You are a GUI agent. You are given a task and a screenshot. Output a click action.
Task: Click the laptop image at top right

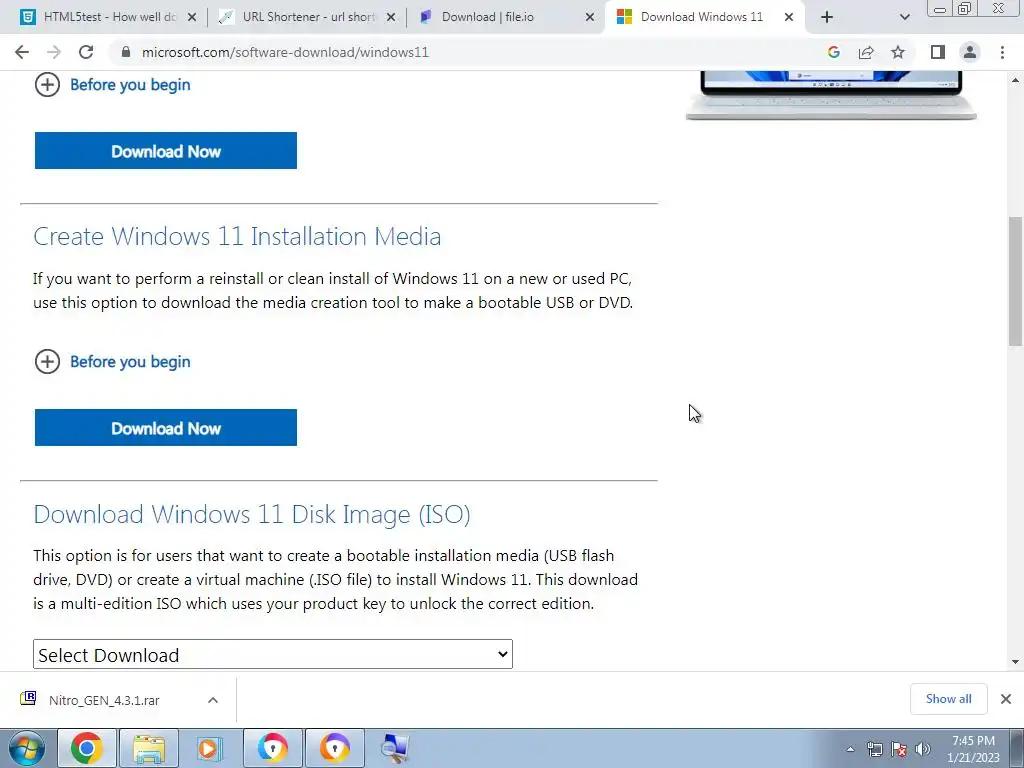831,95
